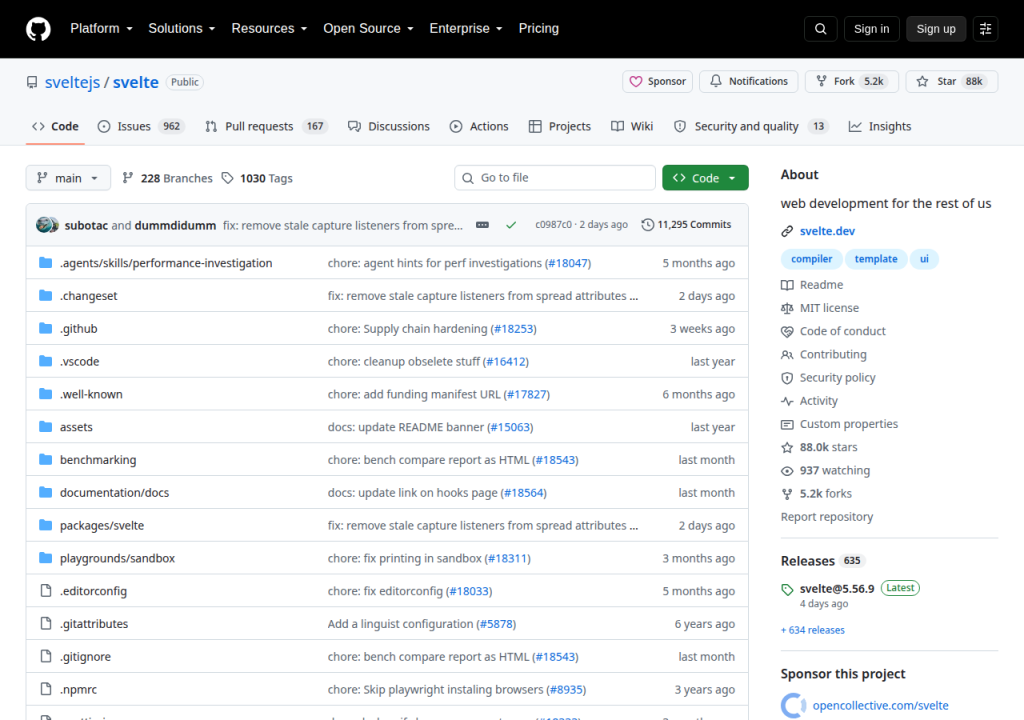The height and width of the screenshot is (720, 1024).
Task: Open the Pricing page
Action: (x=538, y=29)
